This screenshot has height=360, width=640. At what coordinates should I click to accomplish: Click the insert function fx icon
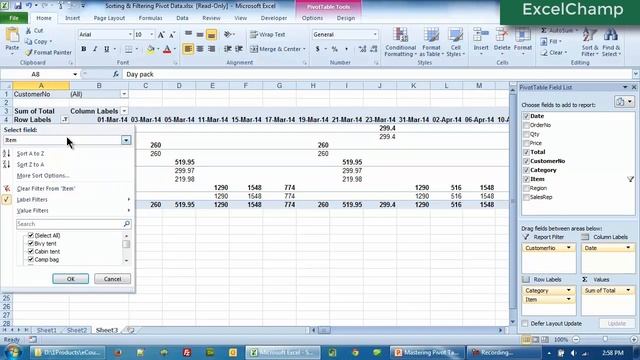(116, 74)
